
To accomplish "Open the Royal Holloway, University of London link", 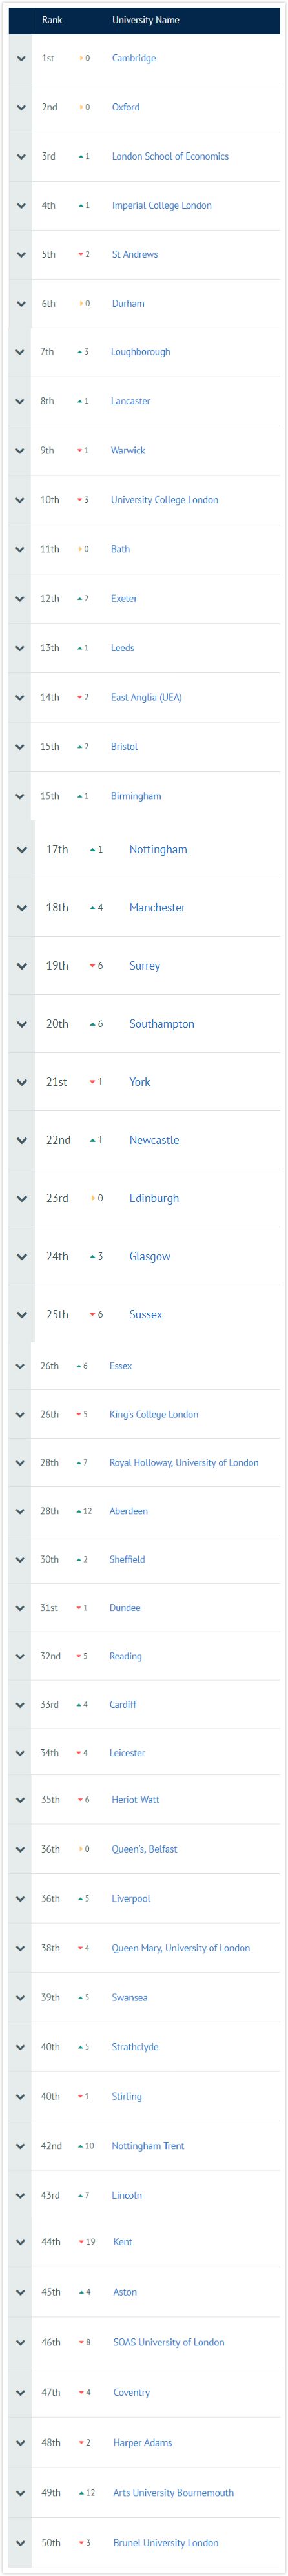I will pyautogui.click(x=184, y=1462).
